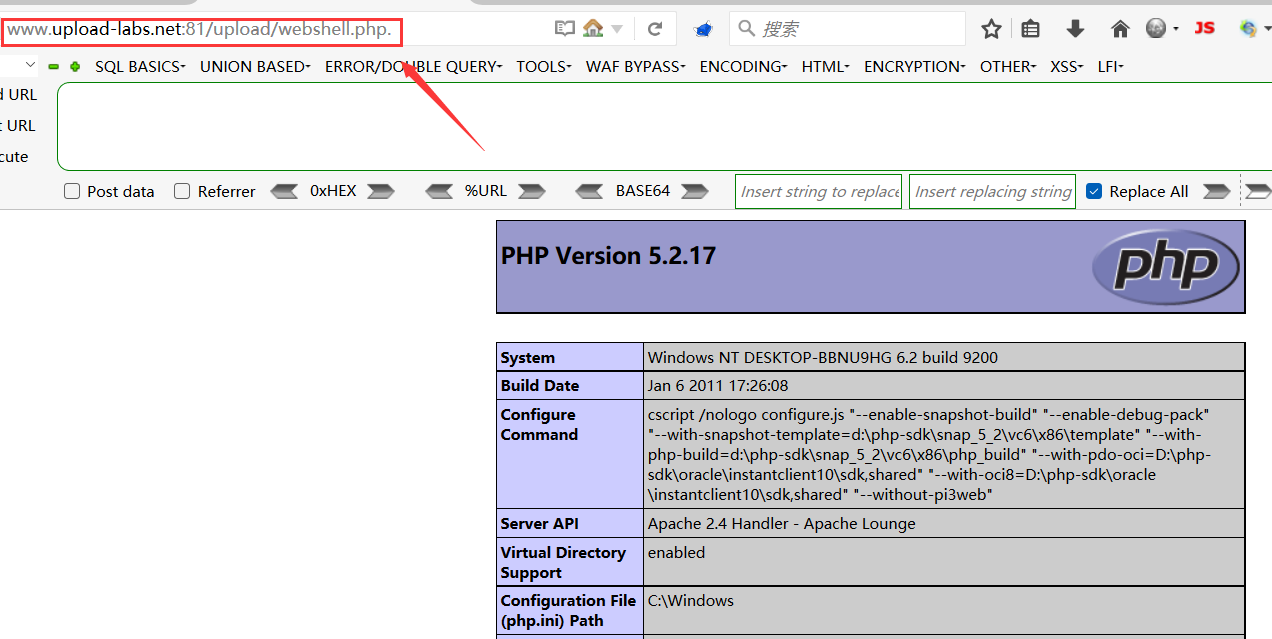Click green minus HackBar icon
Image resolution: width=1272 pixels, height=639 pixels.
pyautogui.click(x=54, y=67)
